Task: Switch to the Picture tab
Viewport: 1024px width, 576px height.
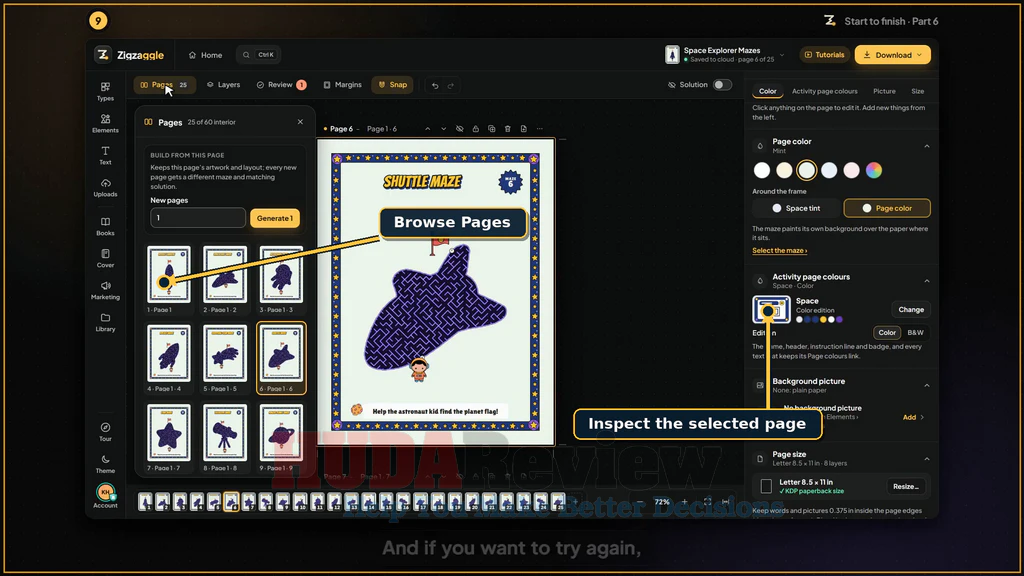Action: (x=884, y=91)
